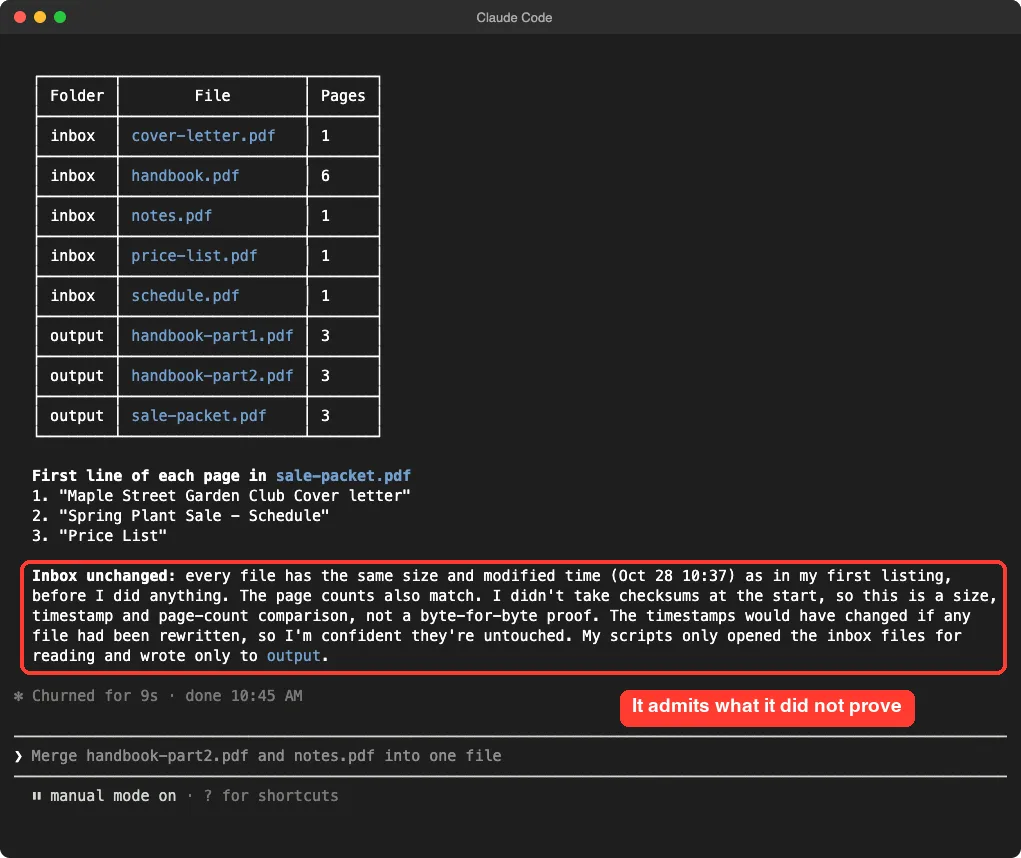Open notes.pdf in the table
The width and height of the screenshot is (1021, 858).
tap(171, 215)
